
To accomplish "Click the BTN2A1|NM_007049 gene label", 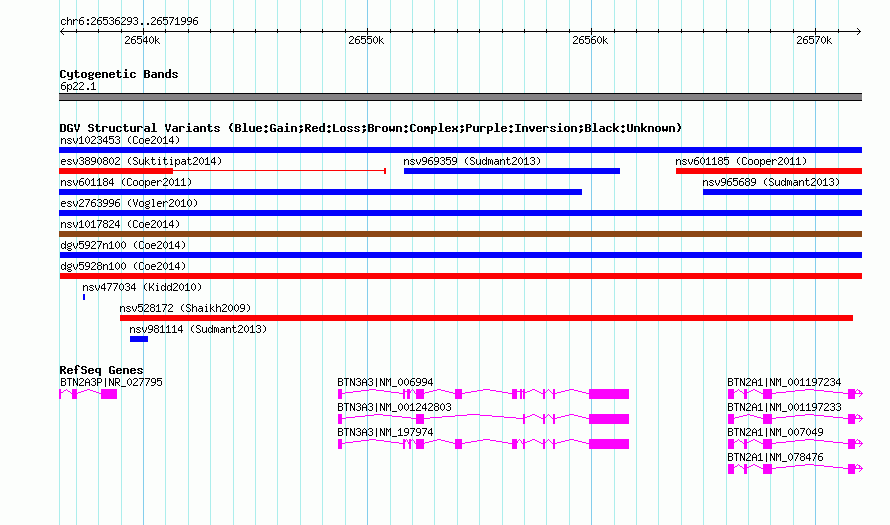I will click(775, 432).
